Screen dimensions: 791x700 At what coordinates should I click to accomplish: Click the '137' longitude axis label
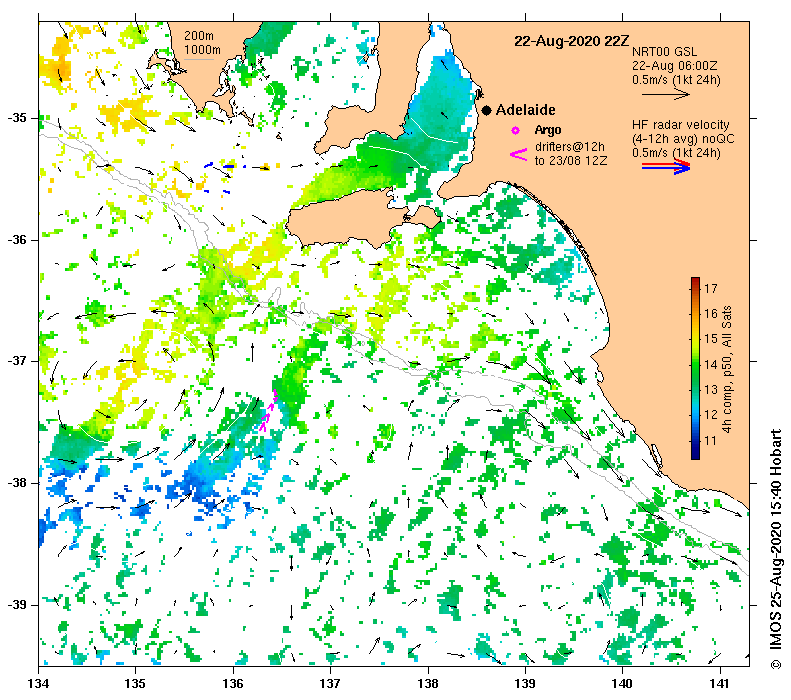pyautogui.click(x=330, y=684)
